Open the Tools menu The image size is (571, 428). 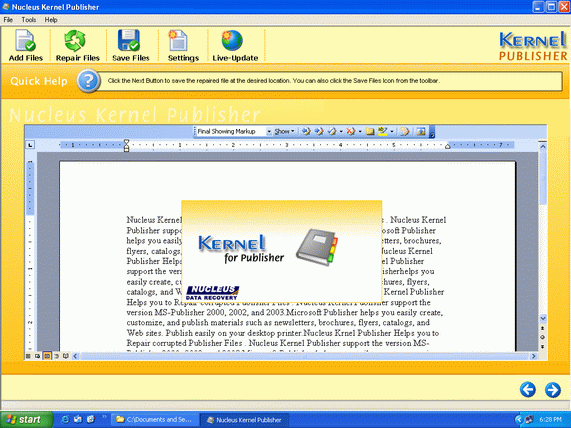[29, 20]
